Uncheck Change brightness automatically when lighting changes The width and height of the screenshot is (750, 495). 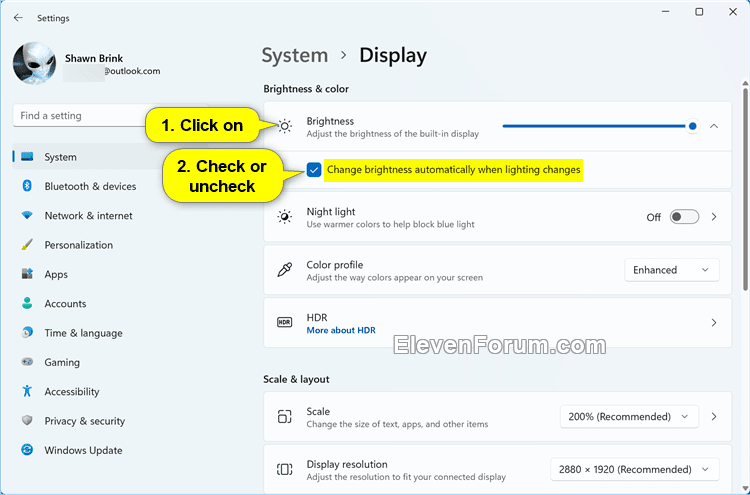click(x=314, y=170)
